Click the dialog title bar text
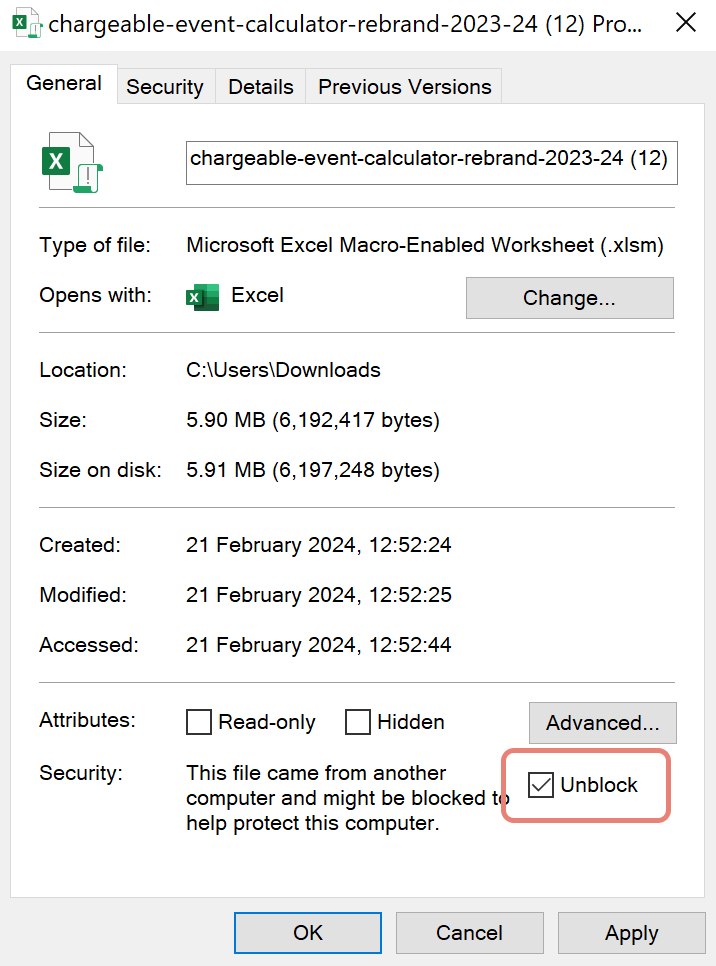Viewport: 716px width, 966px height. pos(345,24)
